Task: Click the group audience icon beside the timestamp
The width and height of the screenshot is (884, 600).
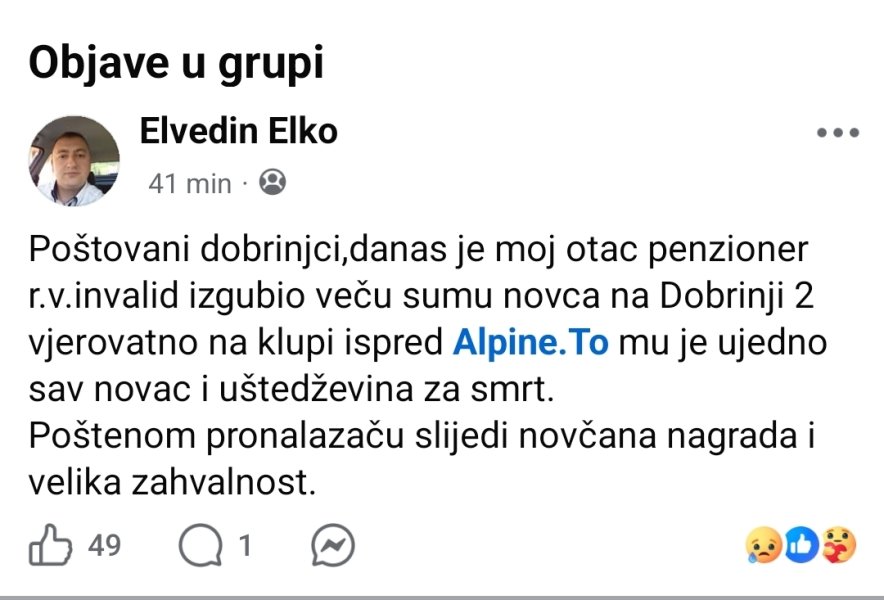Action: tap(272, 184)
